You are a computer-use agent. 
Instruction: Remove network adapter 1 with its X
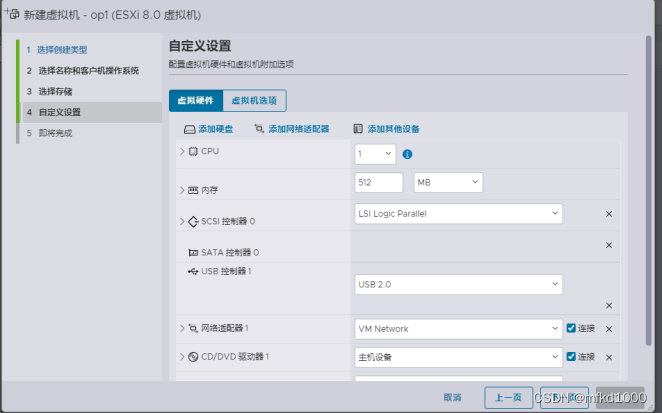(x=609, y=329)
